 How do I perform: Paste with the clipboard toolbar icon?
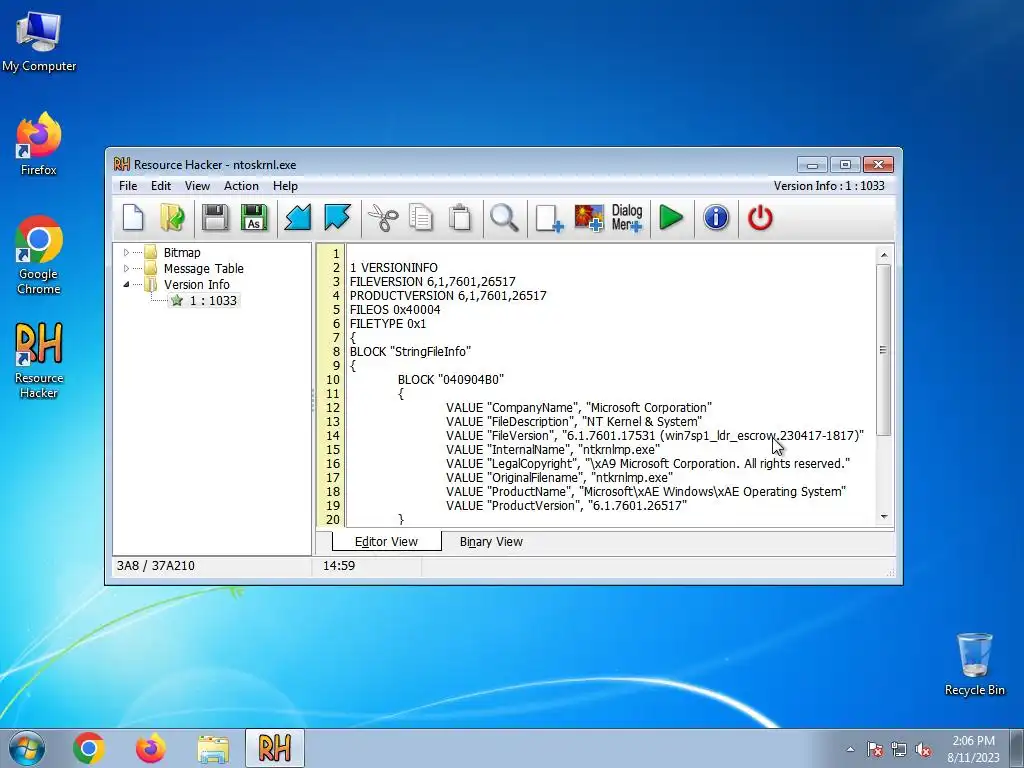pos(460,217)
